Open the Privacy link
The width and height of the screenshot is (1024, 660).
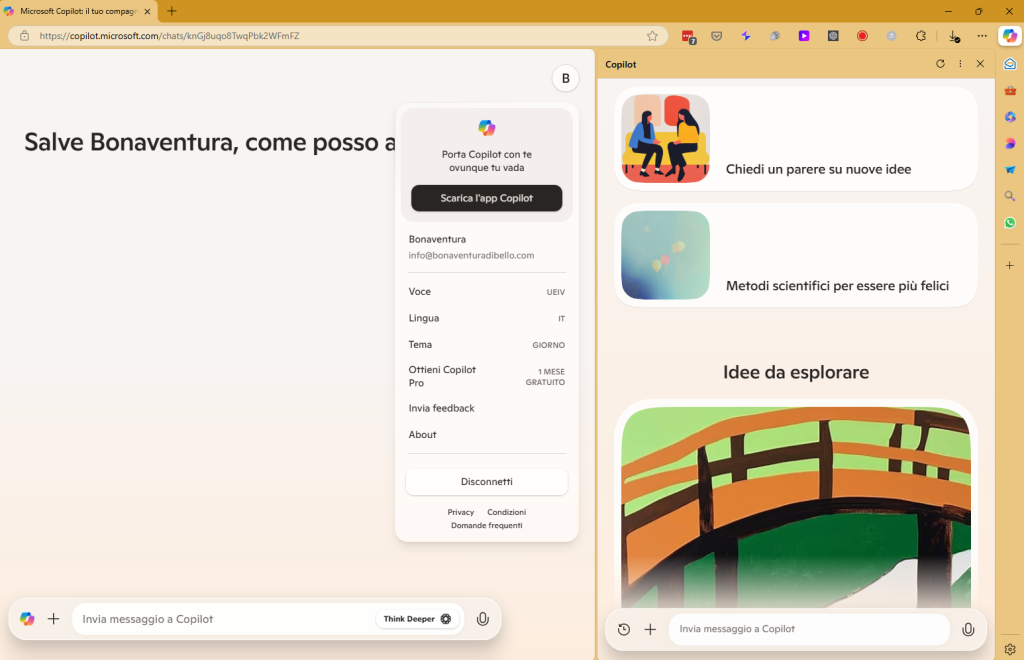tap(461, 512)
